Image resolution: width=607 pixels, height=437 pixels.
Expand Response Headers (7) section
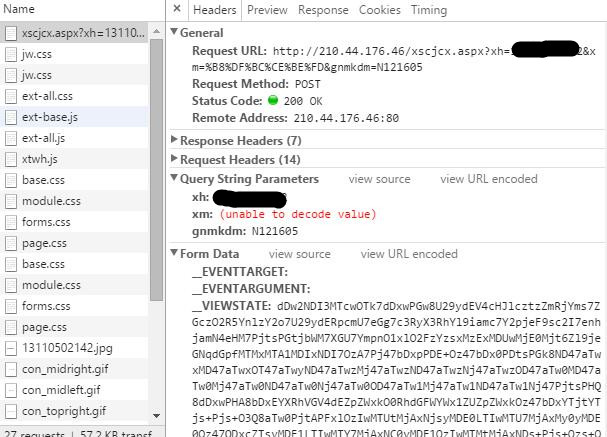(x=174, y=140)
